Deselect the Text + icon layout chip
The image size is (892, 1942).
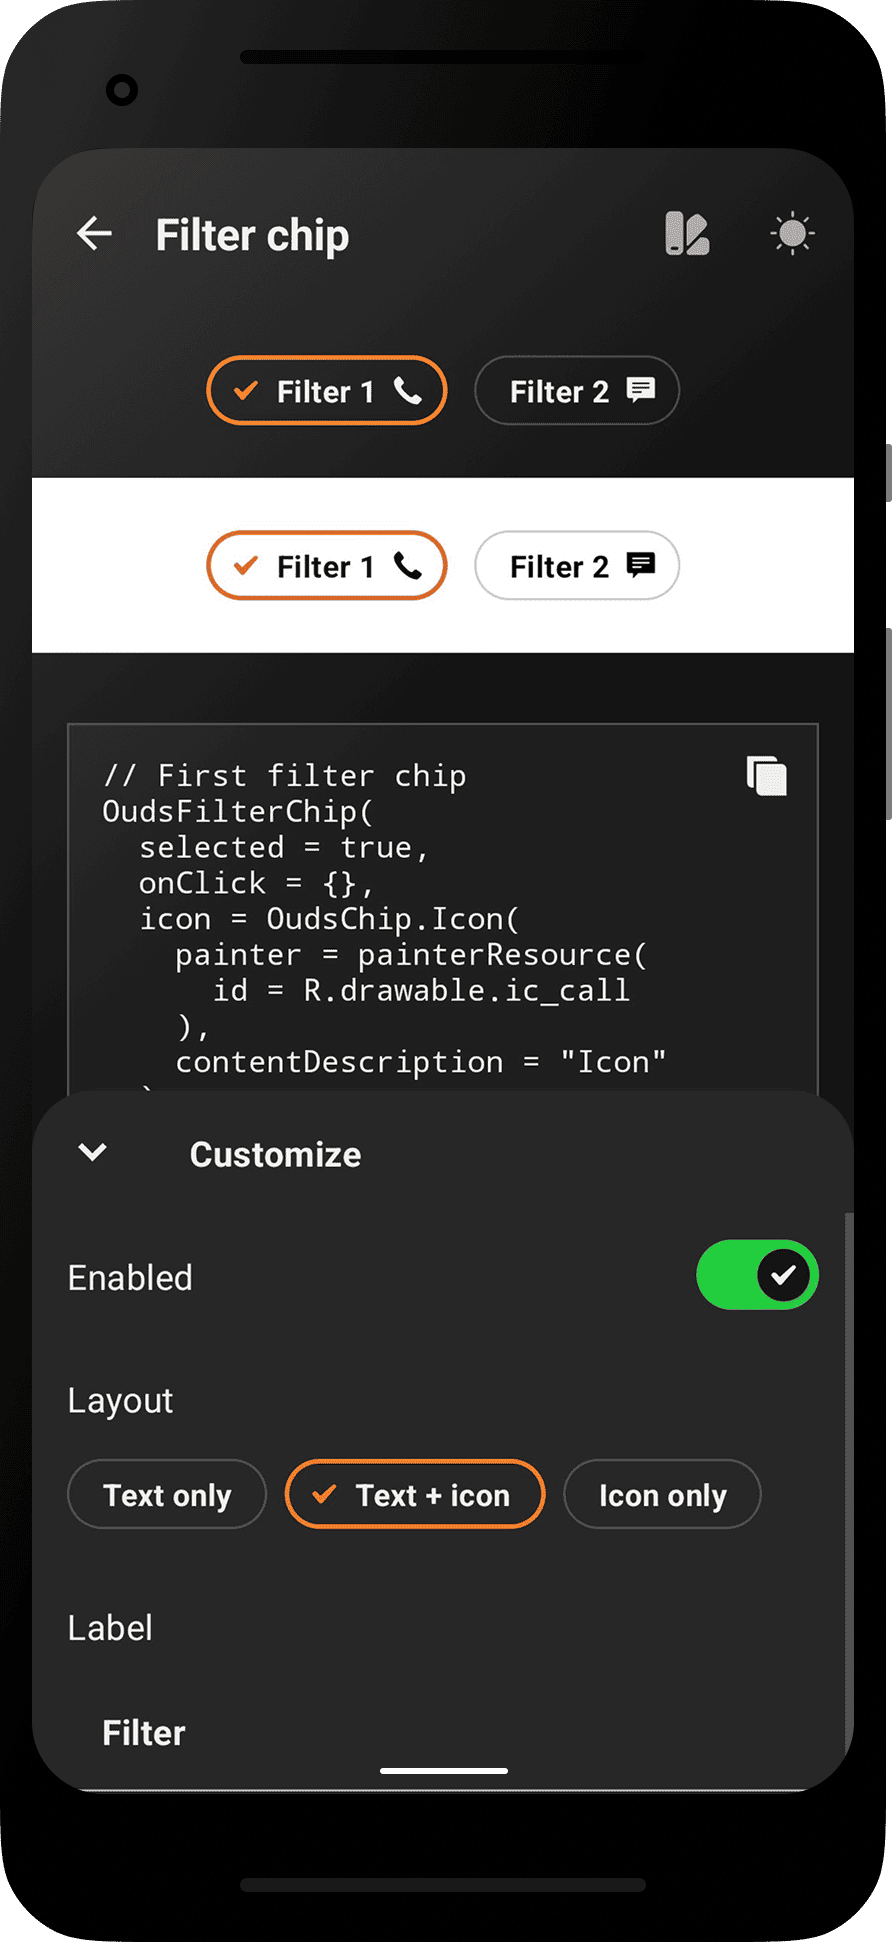[x=414, y=1494]
